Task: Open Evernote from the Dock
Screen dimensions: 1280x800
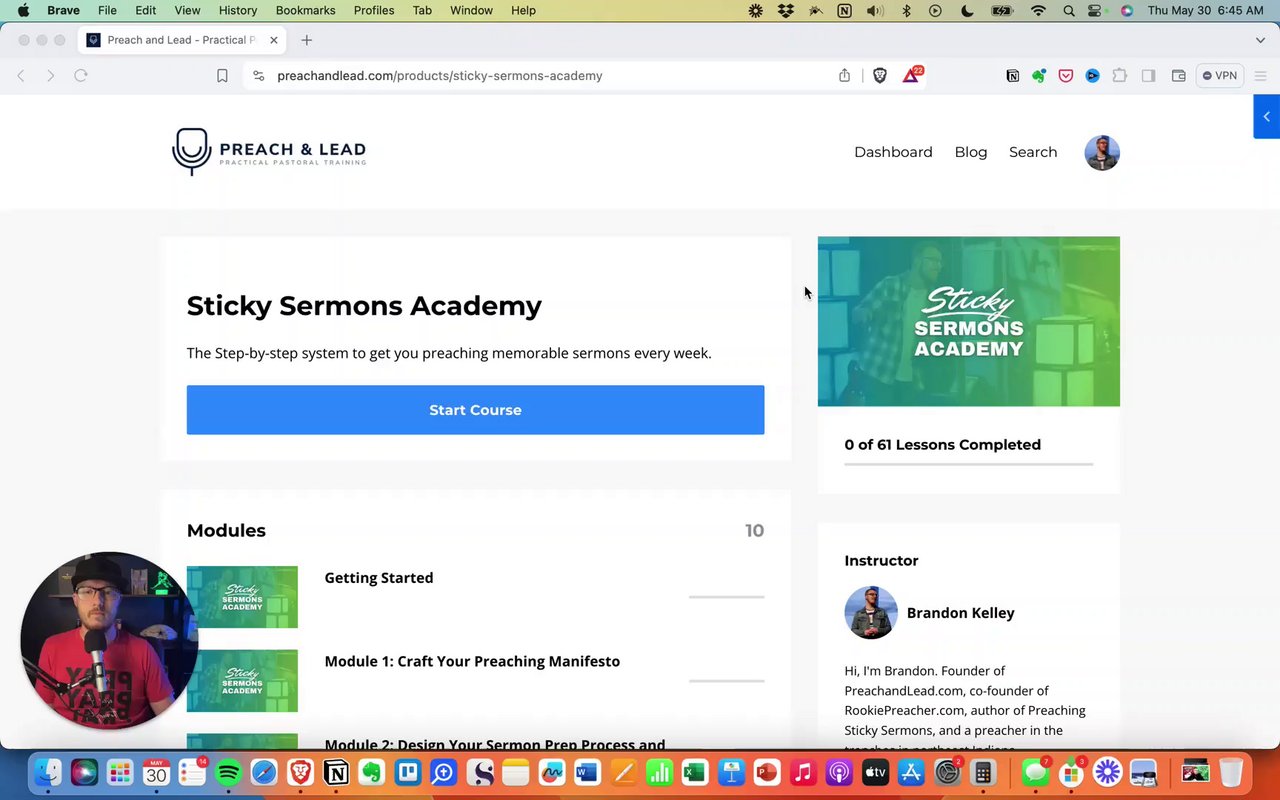Action: pyautogui.click(x=372, y=773)
